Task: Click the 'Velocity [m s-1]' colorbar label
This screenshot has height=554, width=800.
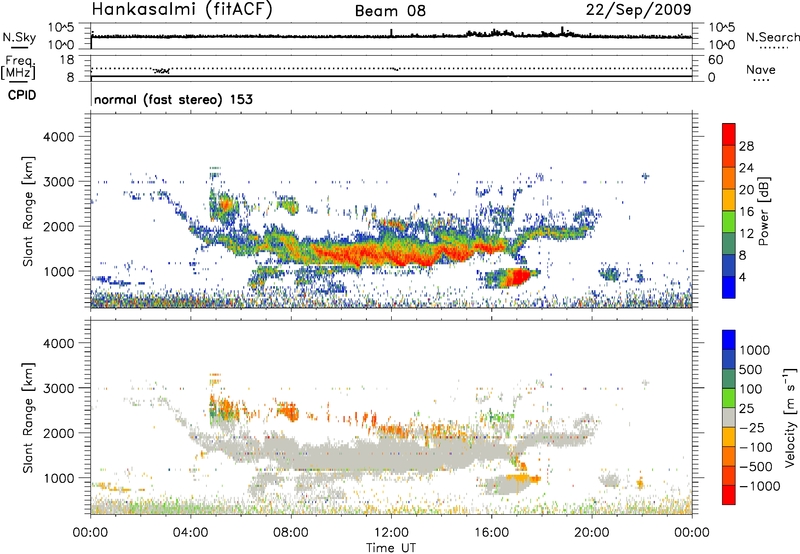Action: click(x=790, y=417)
